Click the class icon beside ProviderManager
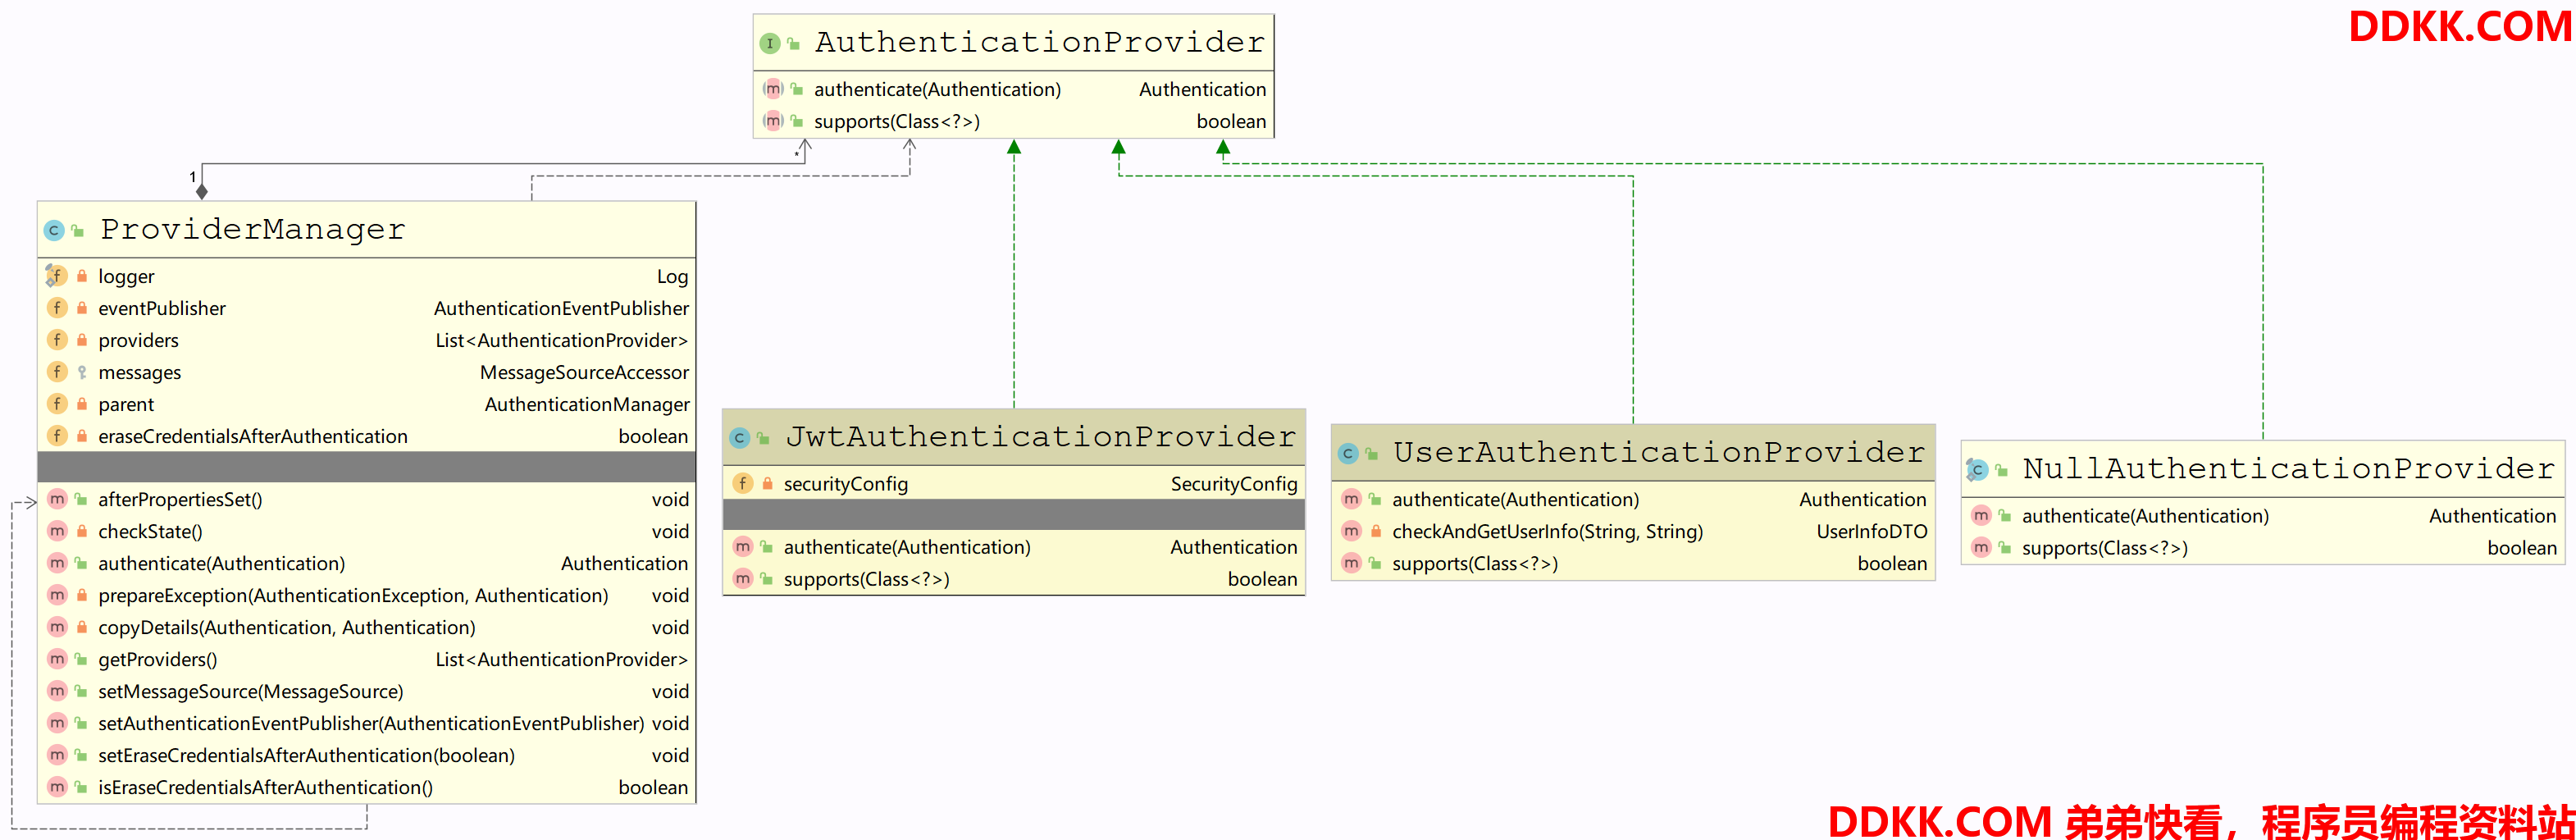The height and width of the screenshot is (840, 2576). tap(54, 231)
